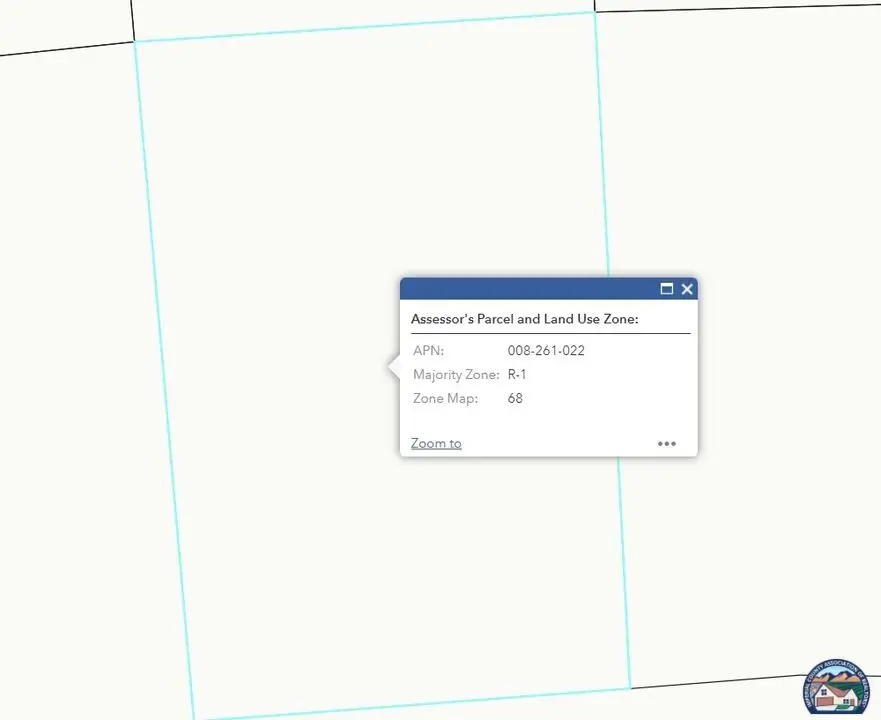Image resolution: width=881 pixels, height=720 pixels.
Task: Click the Zone Map field label
Action: point(445,399)
